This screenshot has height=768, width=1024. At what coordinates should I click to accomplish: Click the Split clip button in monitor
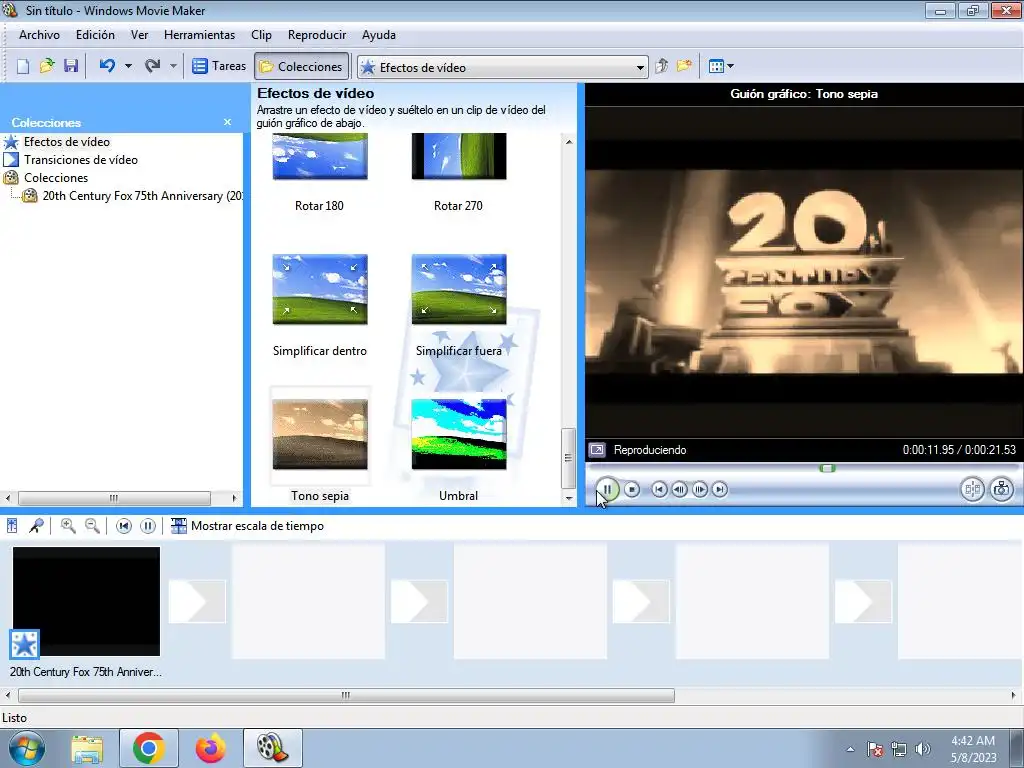[972, 489]
